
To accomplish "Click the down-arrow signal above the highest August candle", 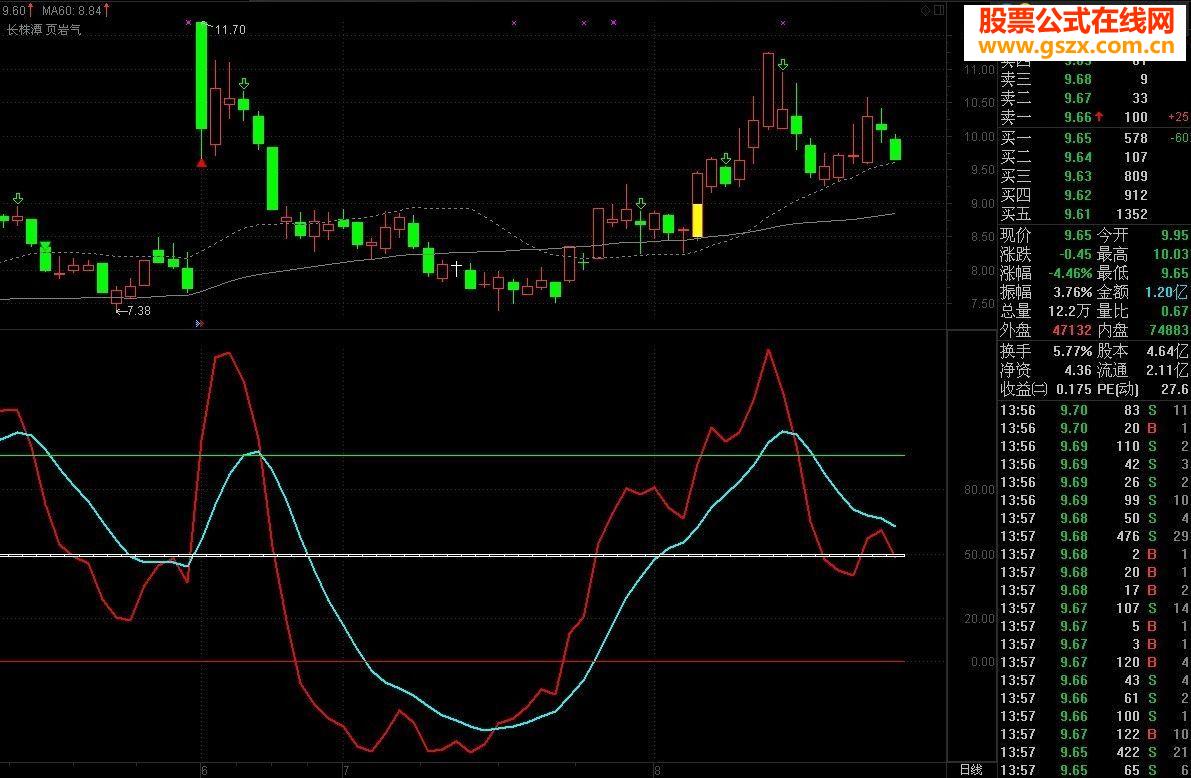I will 782,65.
